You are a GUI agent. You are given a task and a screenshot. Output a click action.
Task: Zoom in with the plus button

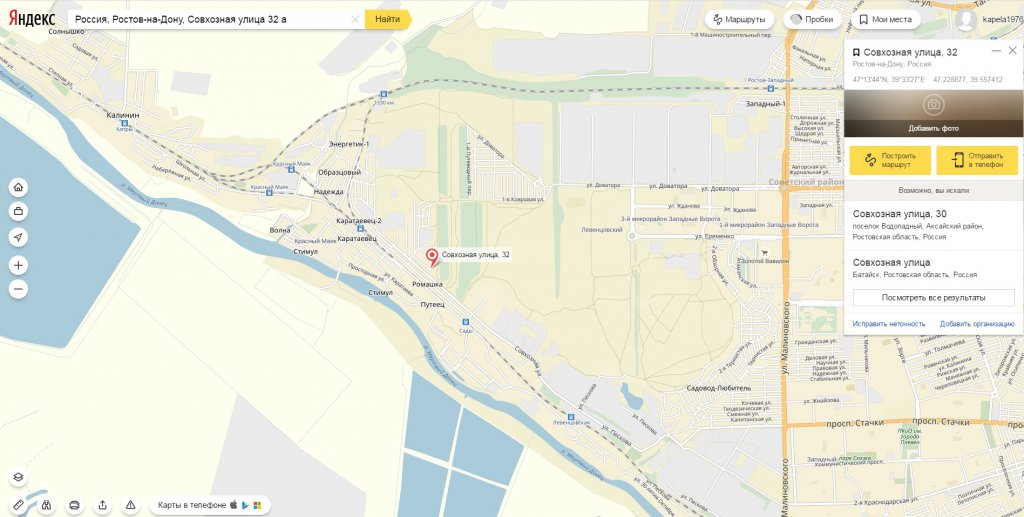[18, 266]
